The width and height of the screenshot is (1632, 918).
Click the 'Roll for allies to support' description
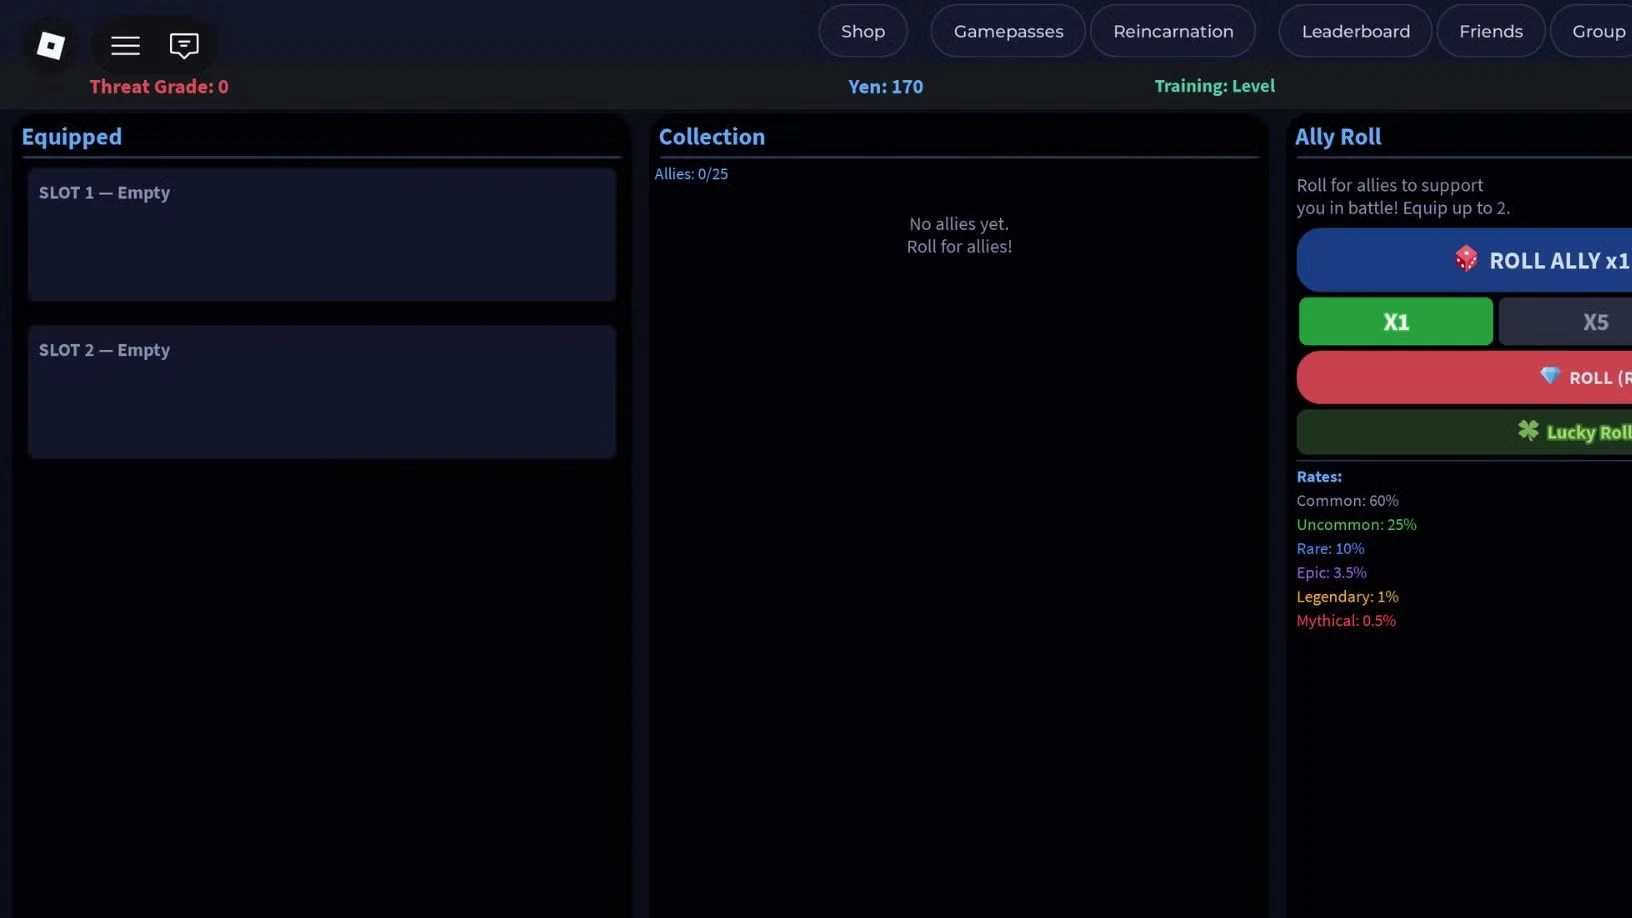click(x=1390, y=185)
